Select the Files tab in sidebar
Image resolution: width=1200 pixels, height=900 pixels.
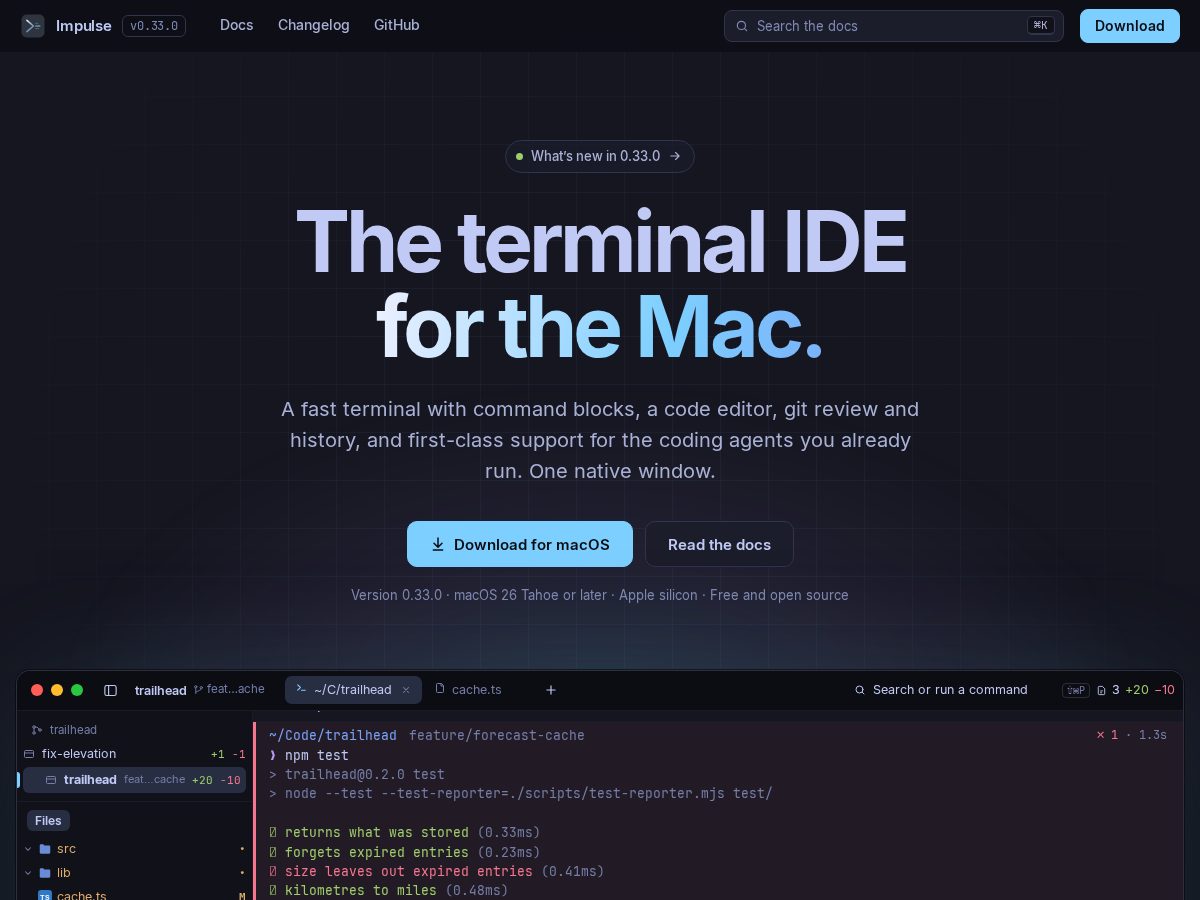(48, 821)
